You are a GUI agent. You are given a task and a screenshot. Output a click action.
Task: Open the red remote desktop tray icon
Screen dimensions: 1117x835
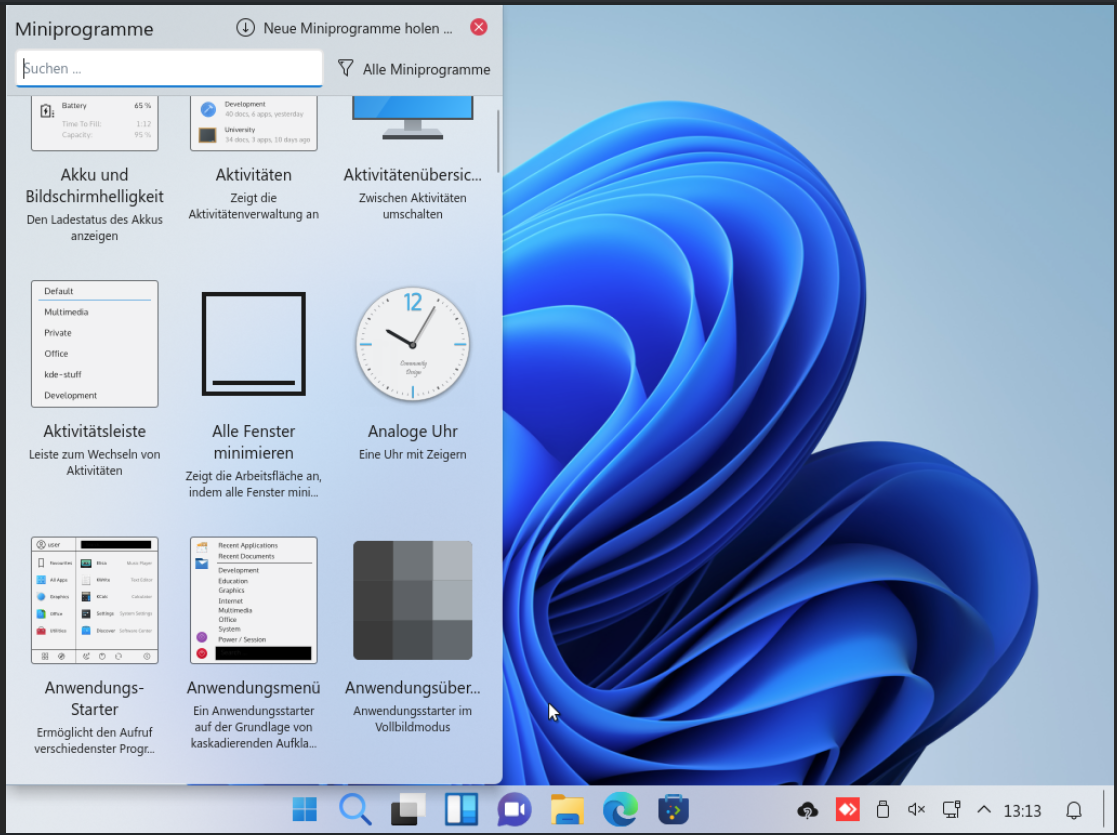click(847, 809)
